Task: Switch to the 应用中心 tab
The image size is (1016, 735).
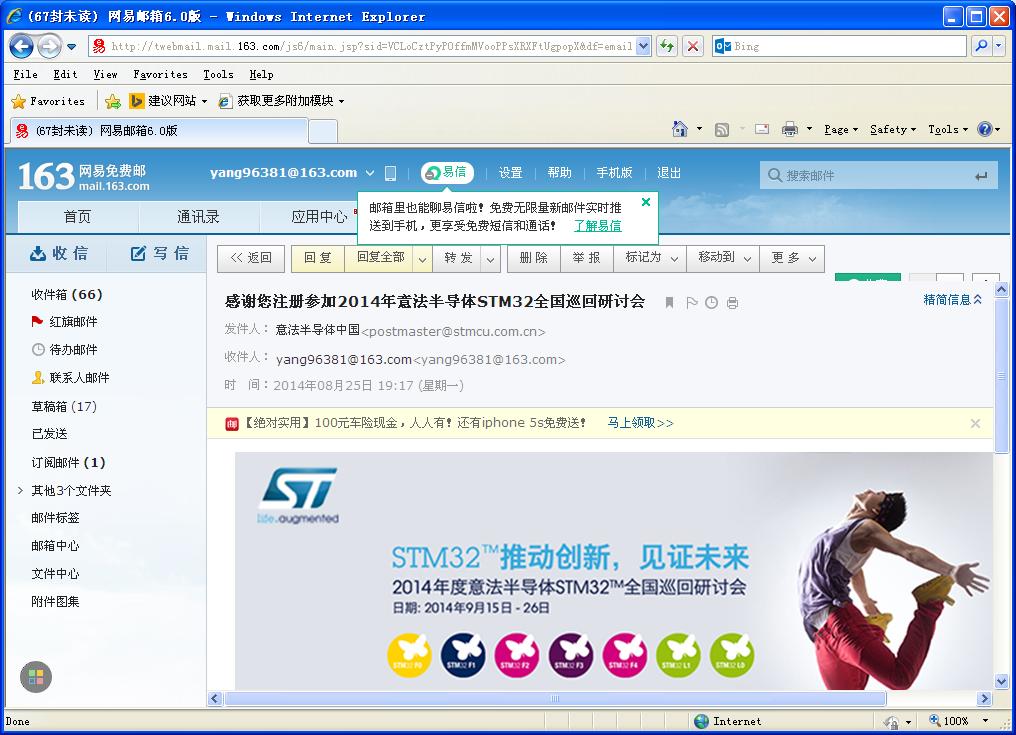Action: [x=319, y=216]
